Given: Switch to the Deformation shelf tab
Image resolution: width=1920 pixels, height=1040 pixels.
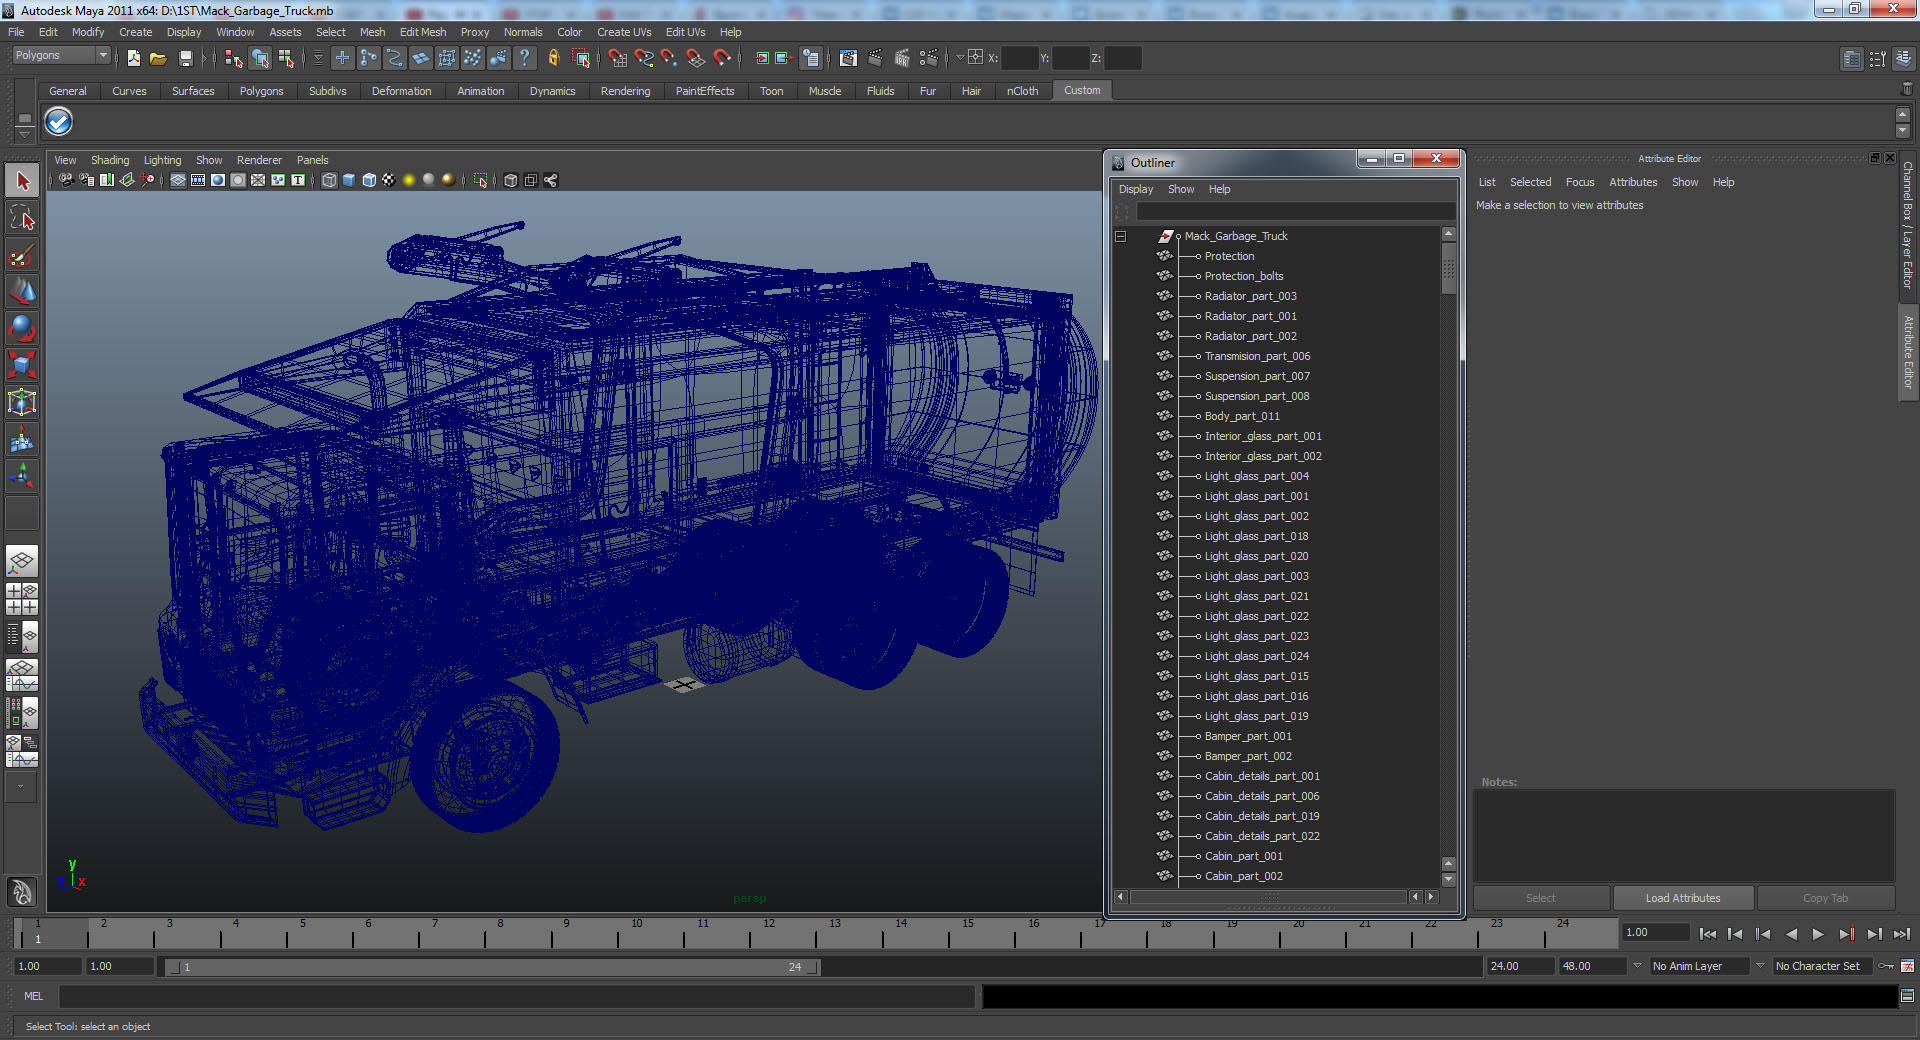Looking at the screenshot, I should point(401,91).
